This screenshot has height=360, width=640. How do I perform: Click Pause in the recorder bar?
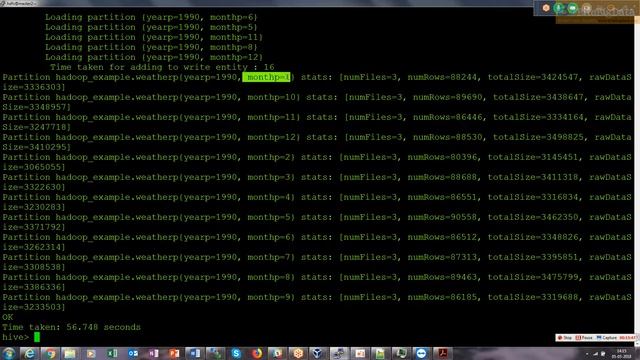click(584, 338)
